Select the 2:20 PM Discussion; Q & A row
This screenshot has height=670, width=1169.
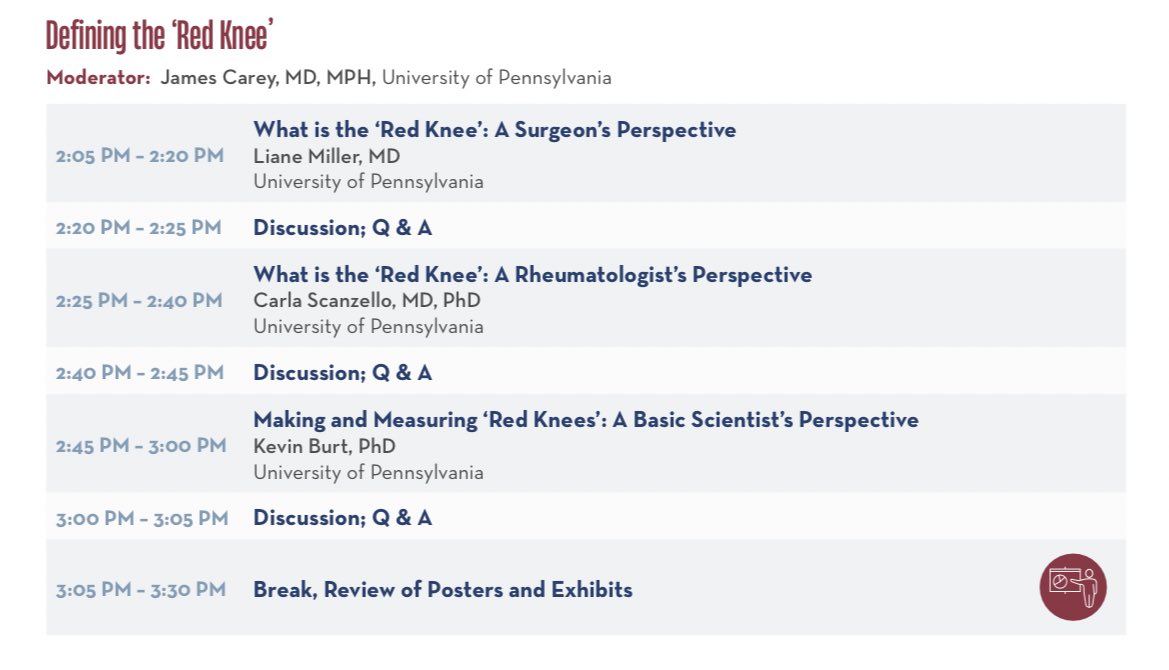point(586,227)
